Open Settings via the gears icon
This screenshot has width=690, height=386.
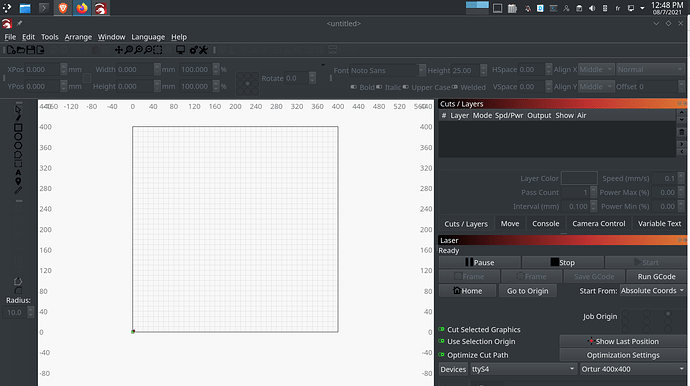193,50
